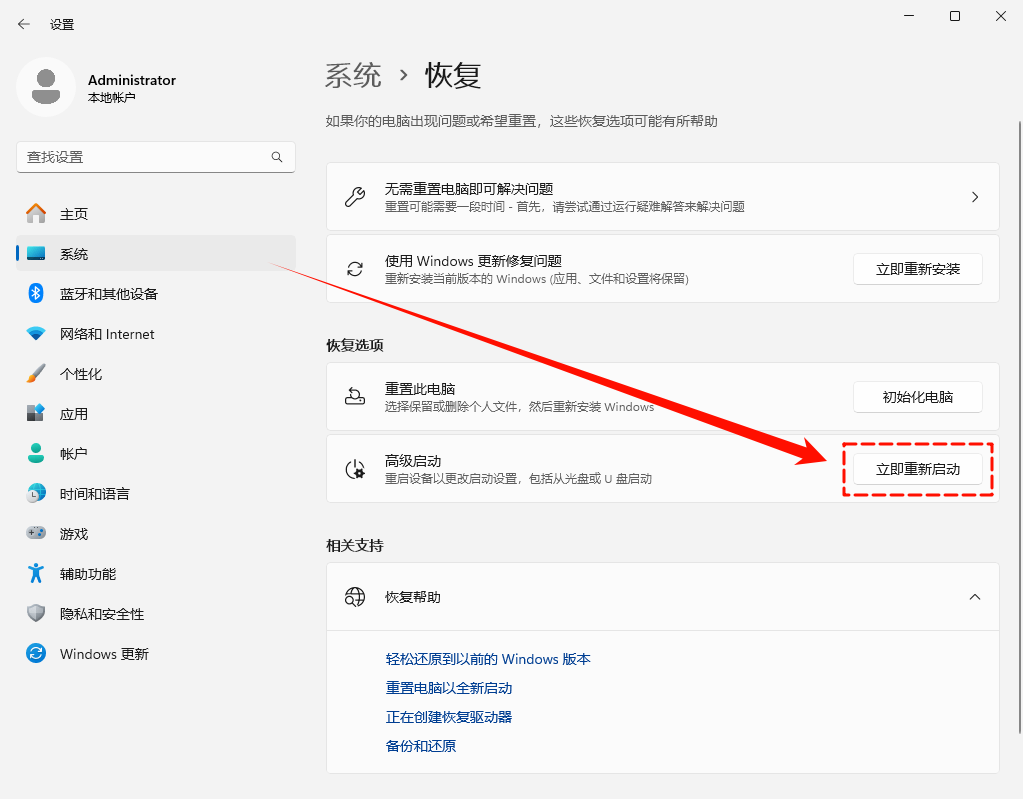The width and height of the screenshot is (1023, 799).
Task: Collapse the recovery help section
Action: pyautogui.click(x=974, y=596)
